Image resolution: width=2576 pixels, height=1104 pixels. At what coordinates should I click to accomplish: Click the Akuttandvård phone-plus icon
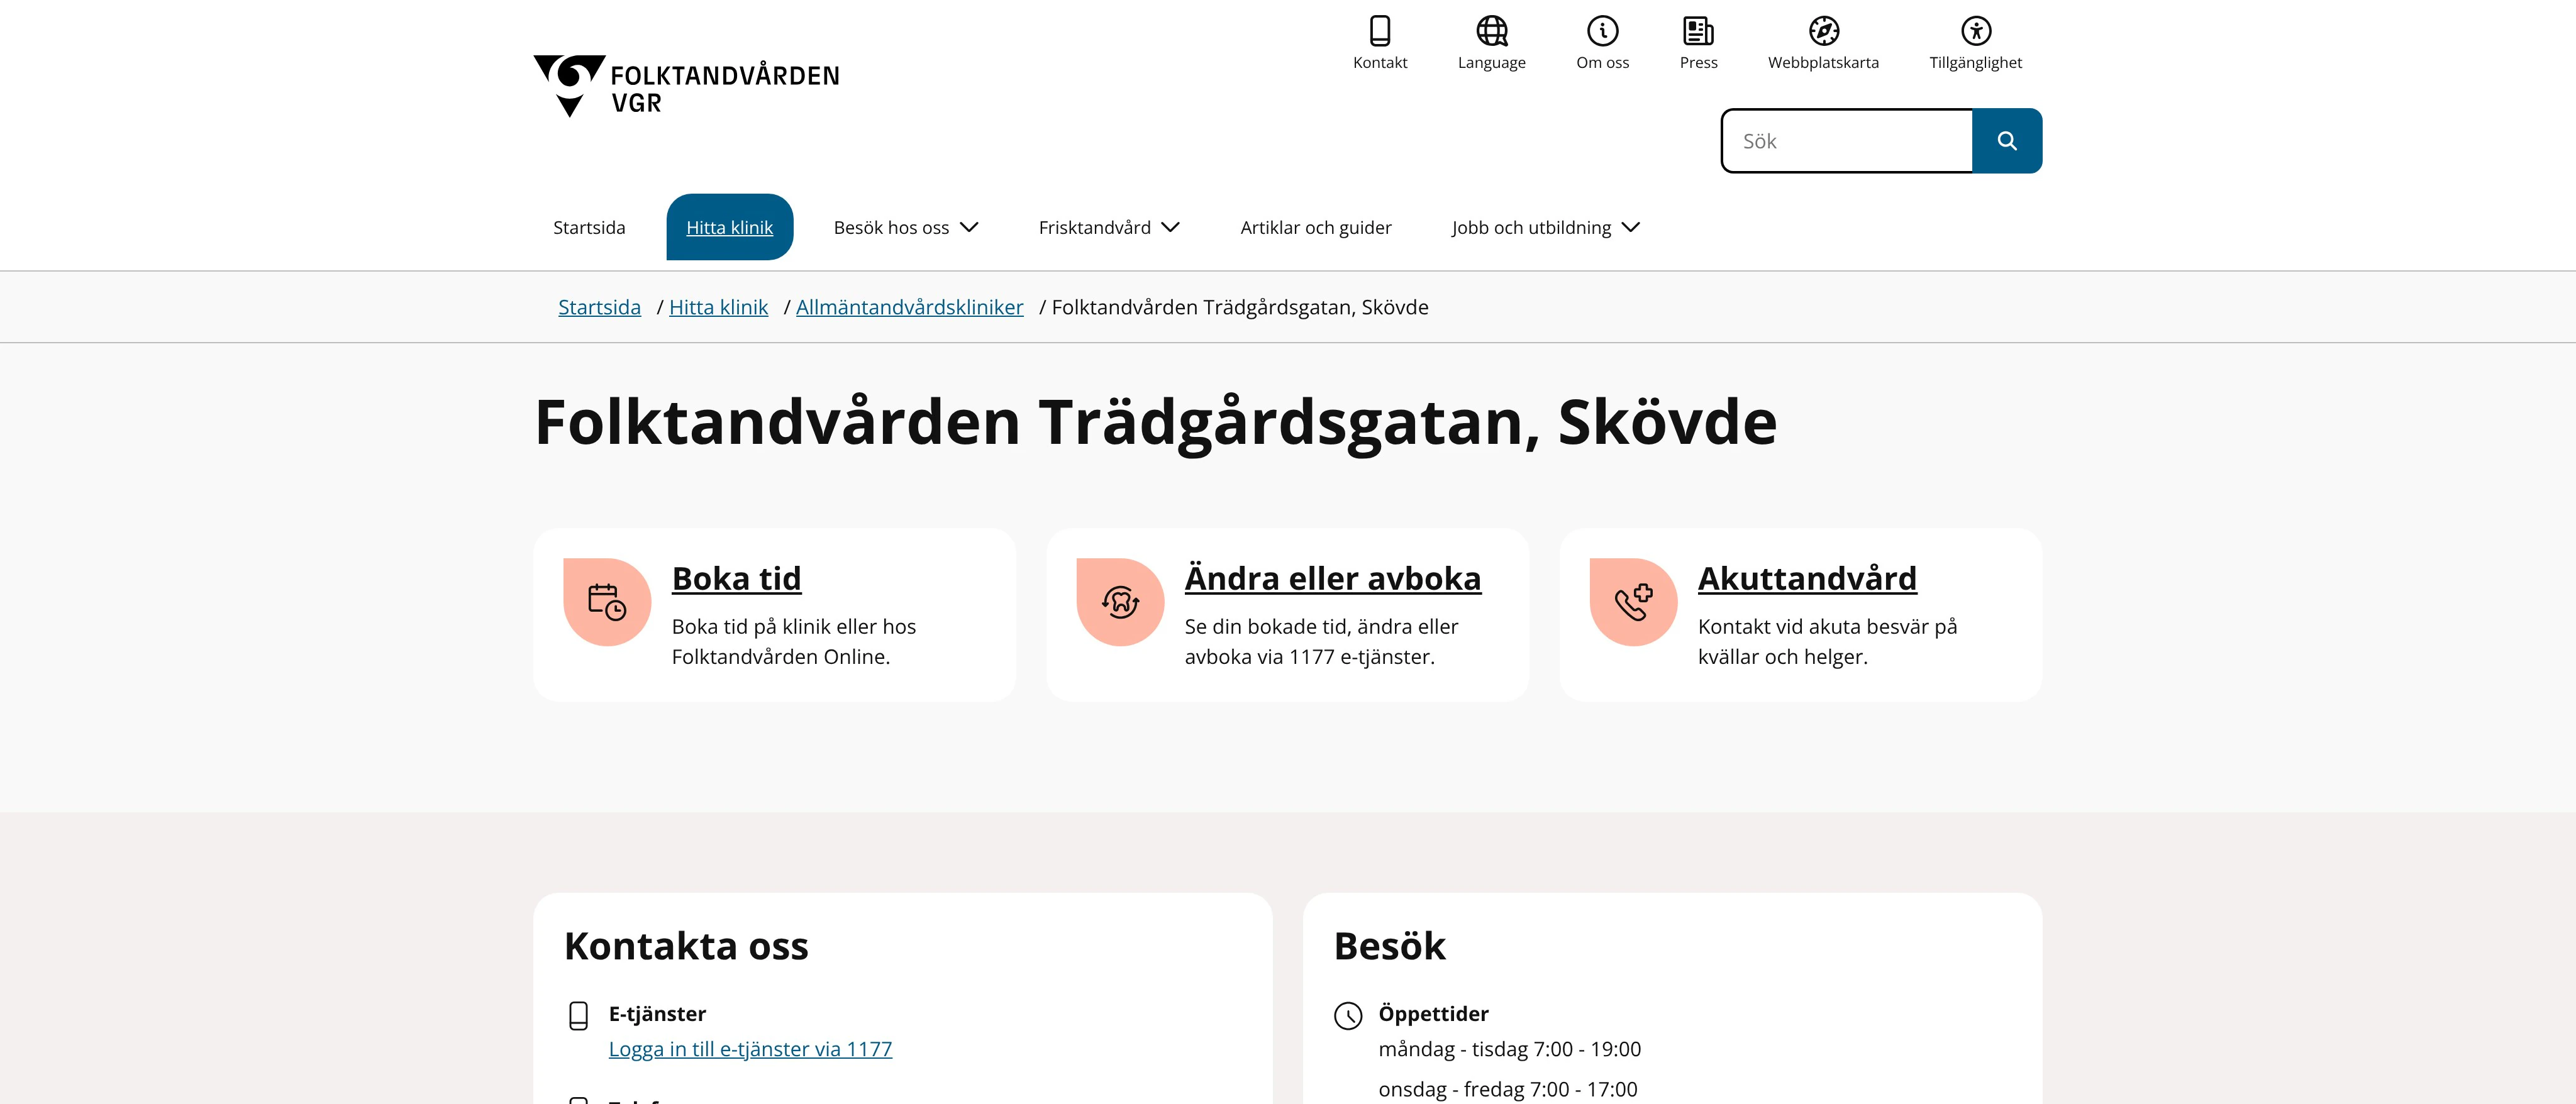tap(1634, 602)
